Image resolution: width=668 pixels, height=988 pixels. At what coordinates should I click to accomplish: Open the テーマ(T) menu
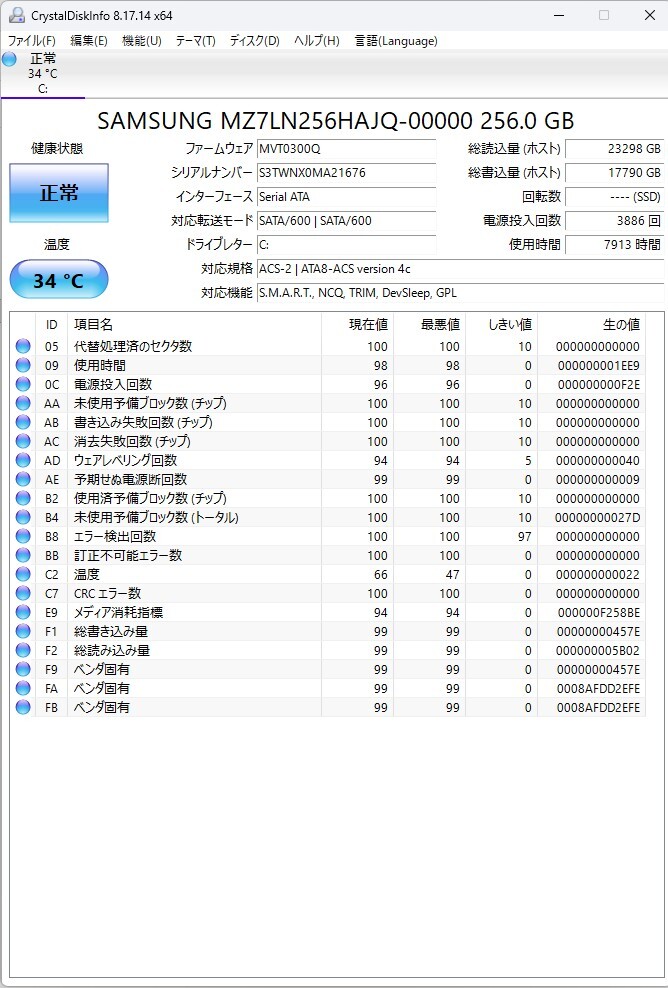click(195, 41)
